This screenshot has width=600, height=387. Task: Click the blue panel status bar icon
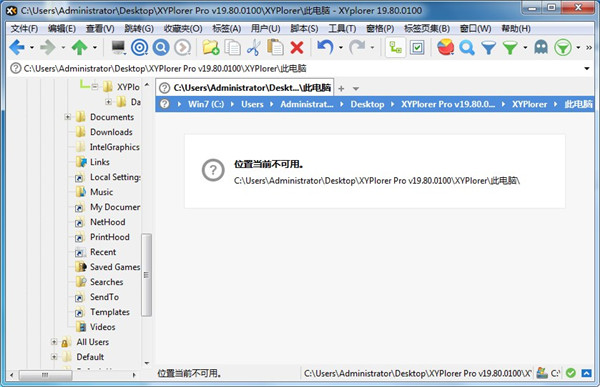[587, 373]
